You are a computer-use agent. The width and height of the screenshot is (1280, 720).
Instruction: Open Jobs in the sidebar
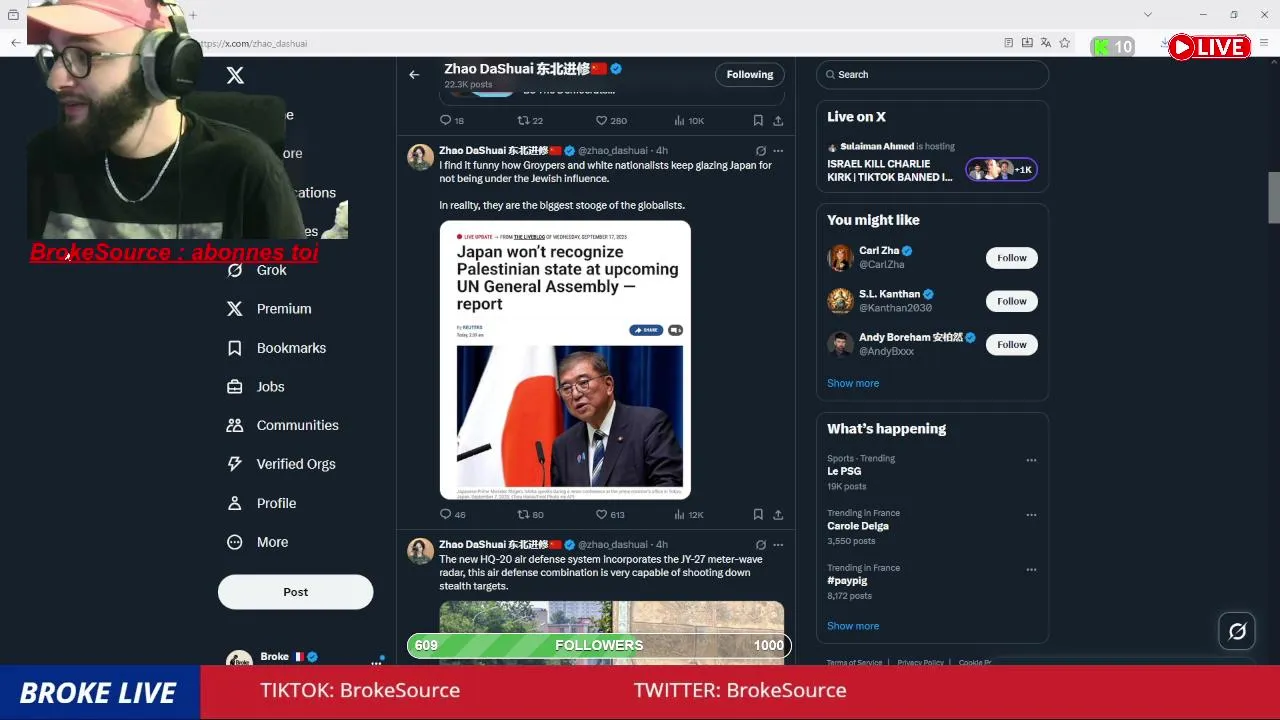(x=256, y=387)
